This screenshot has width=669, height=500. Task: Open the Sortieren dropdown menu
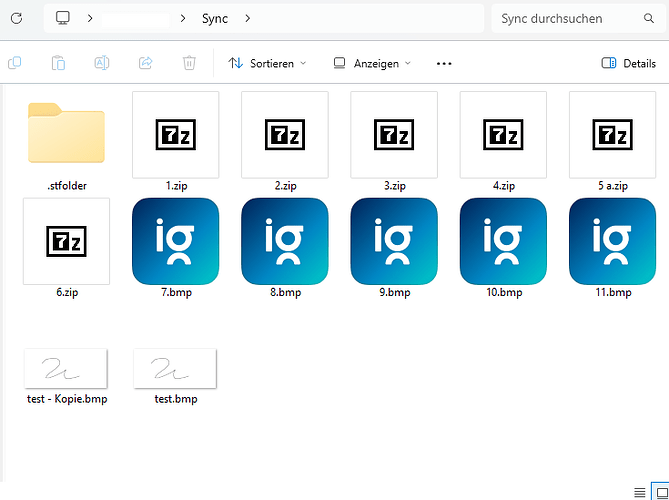267,64
